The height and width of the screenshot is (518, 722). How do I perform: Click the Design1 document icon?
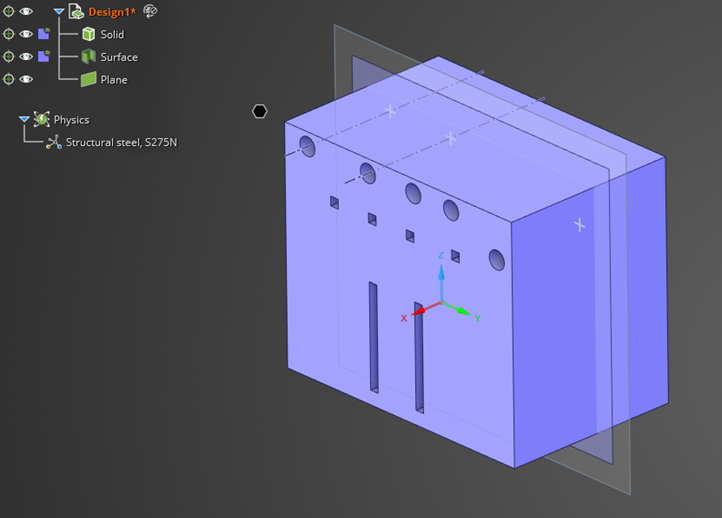point(76,12)
